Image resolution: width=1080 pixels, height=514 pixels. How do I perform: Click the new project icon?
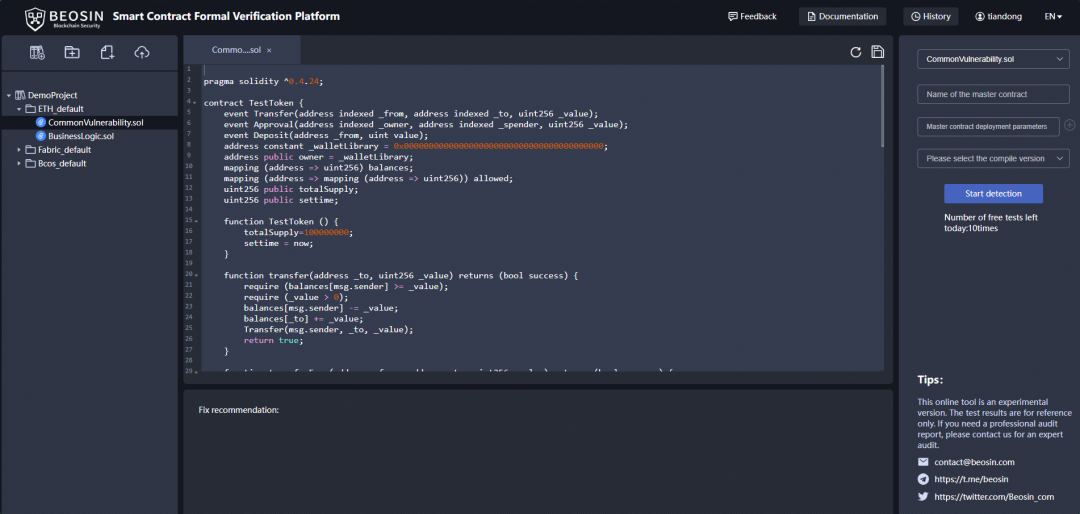(37, 52)
